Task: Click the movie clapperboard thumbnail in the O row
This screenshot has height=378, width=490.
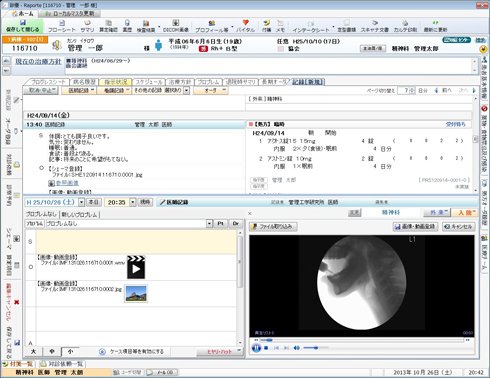Action: pyautogui.click(x=136, y=267)
